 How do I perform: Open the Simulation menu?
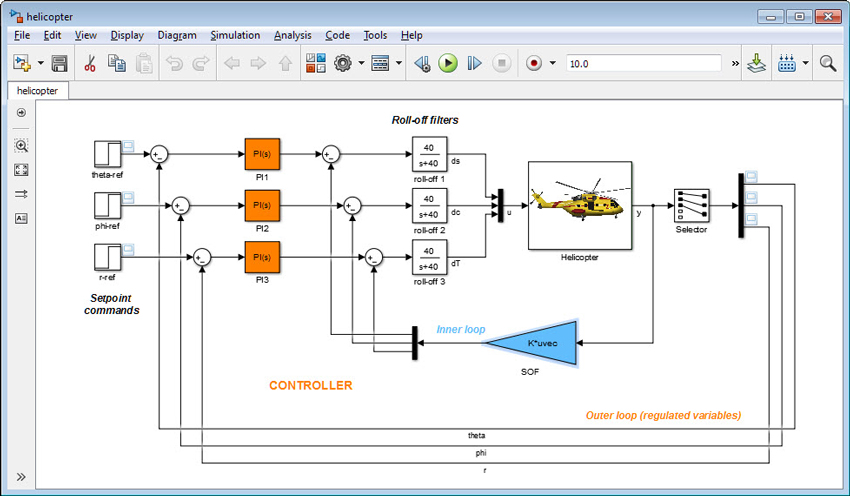(x=235, y=35)
